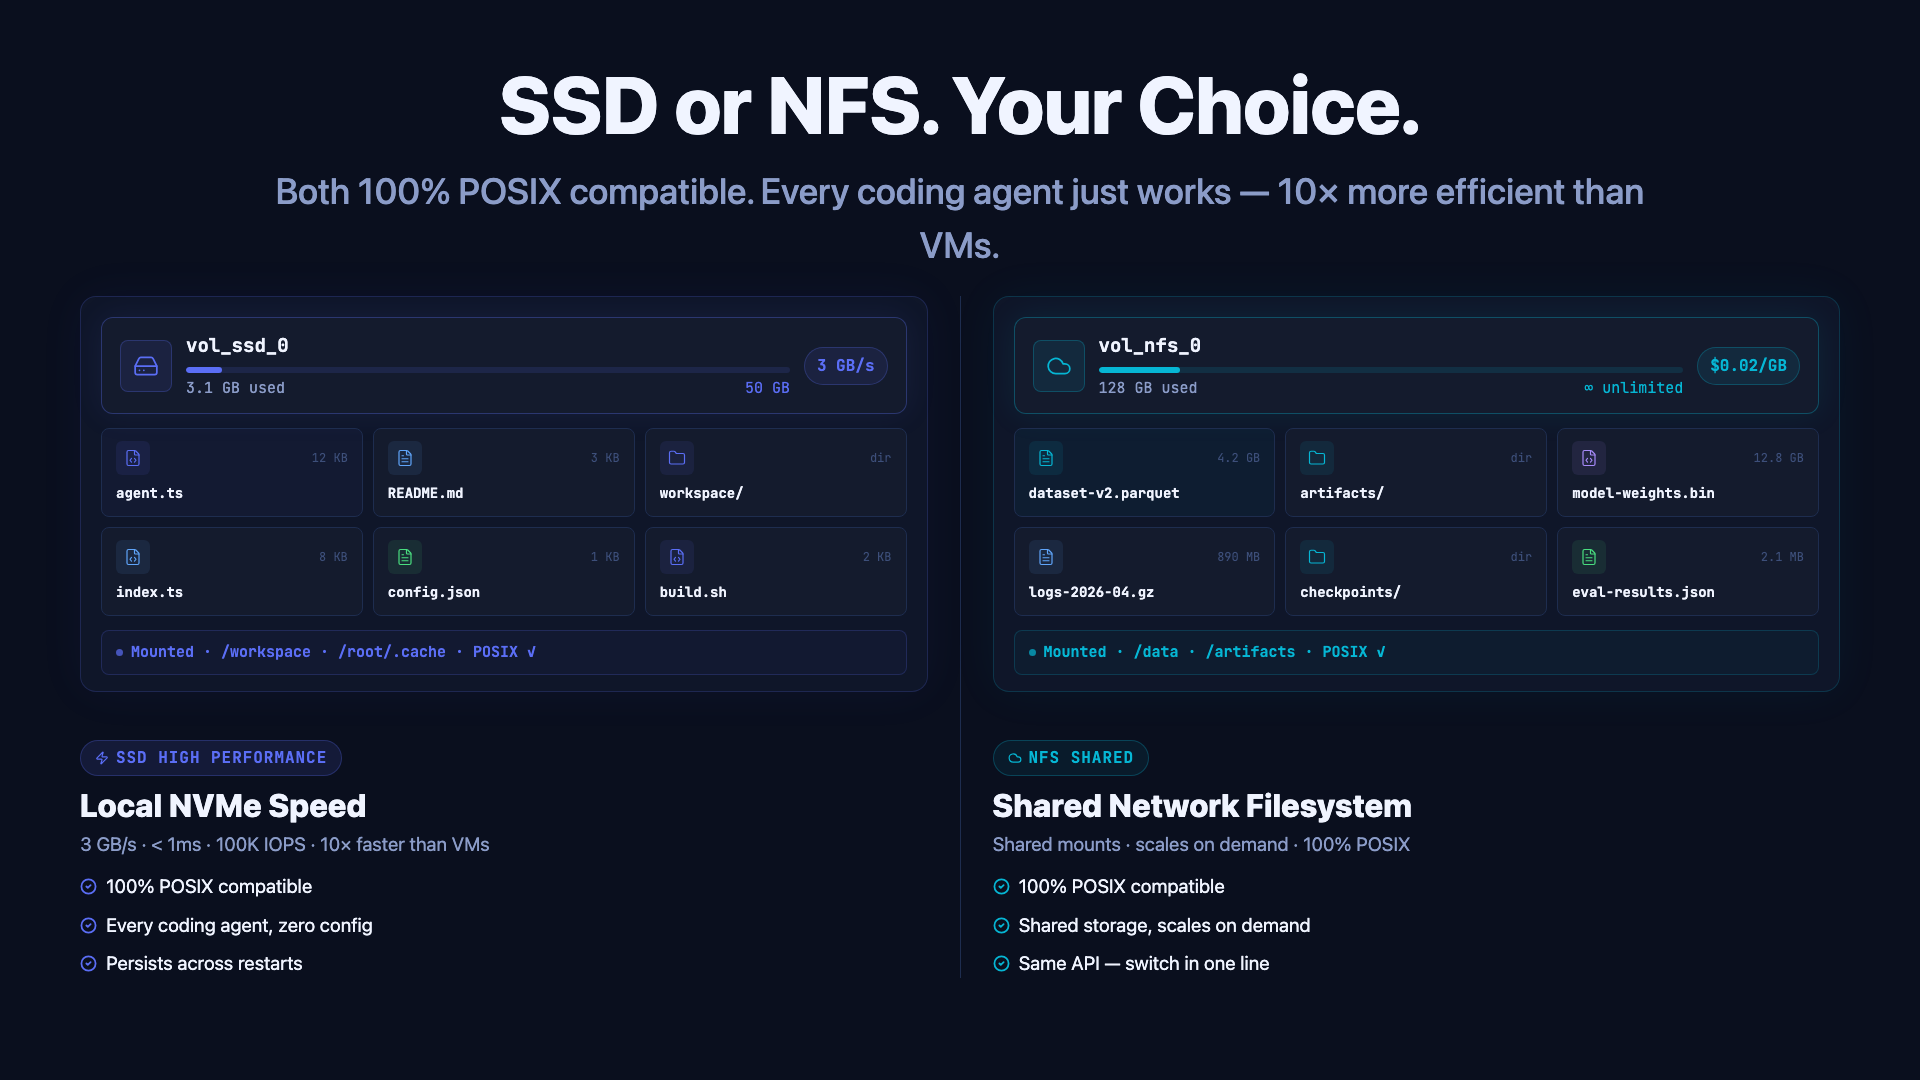Click the vol_nfs_0 cloud icon
The width and height of the screenshot is (1920, 1080).
[x=1059, y=366]
